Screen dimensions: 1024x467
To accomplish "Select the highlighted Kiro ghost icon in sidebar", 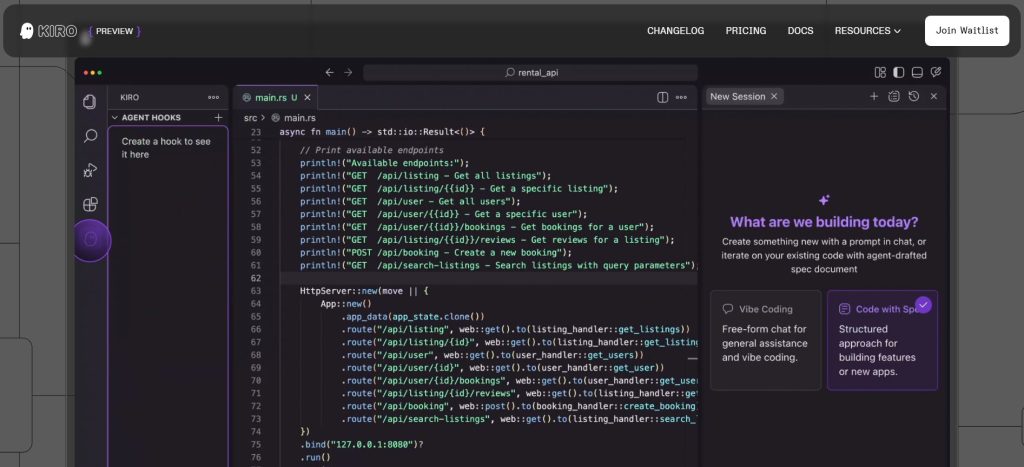I will click(x=91, y=240).
